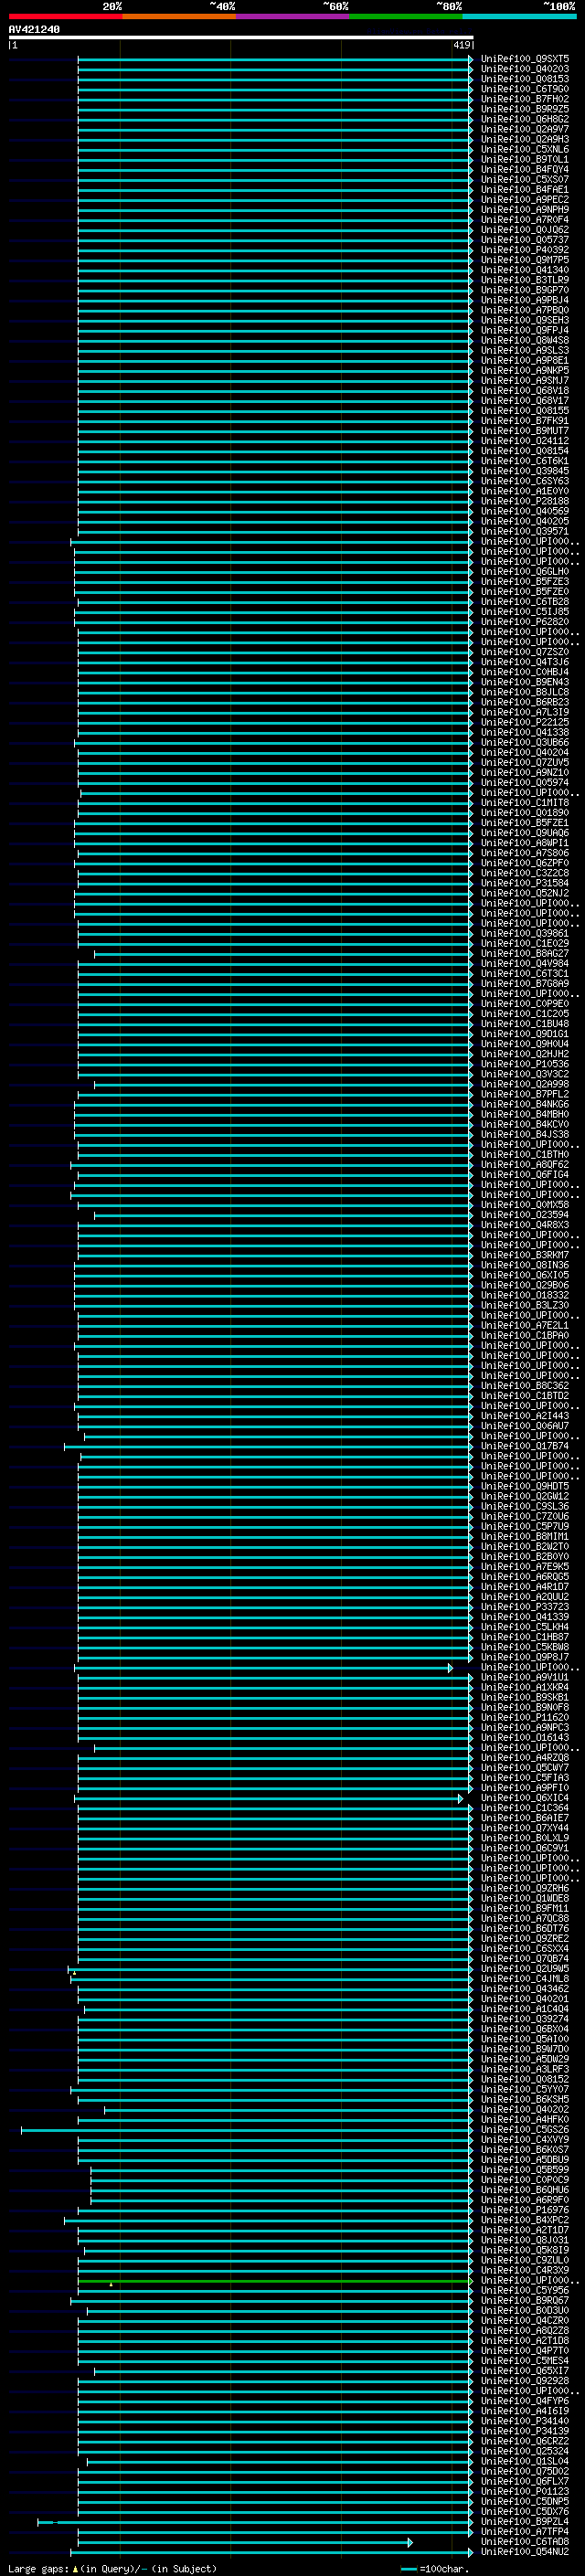Select the UniRef100_Q25324 label

(525, 2451)
